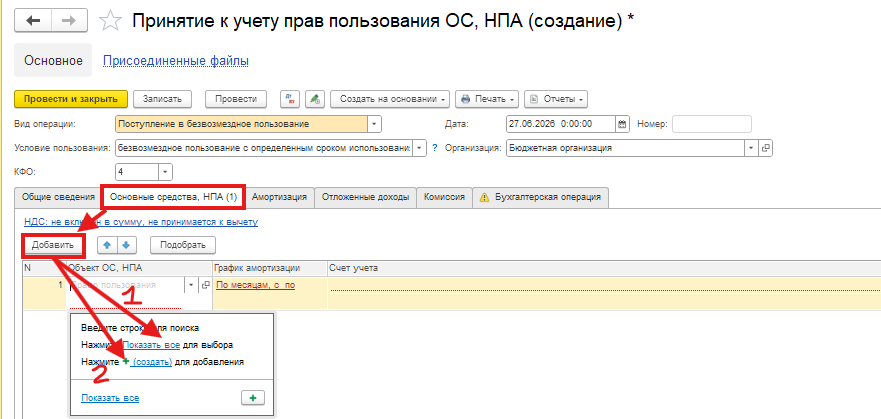This screenshot has width=881, height=419.
Task: Open Создать на основании menu
Action: 390,99
